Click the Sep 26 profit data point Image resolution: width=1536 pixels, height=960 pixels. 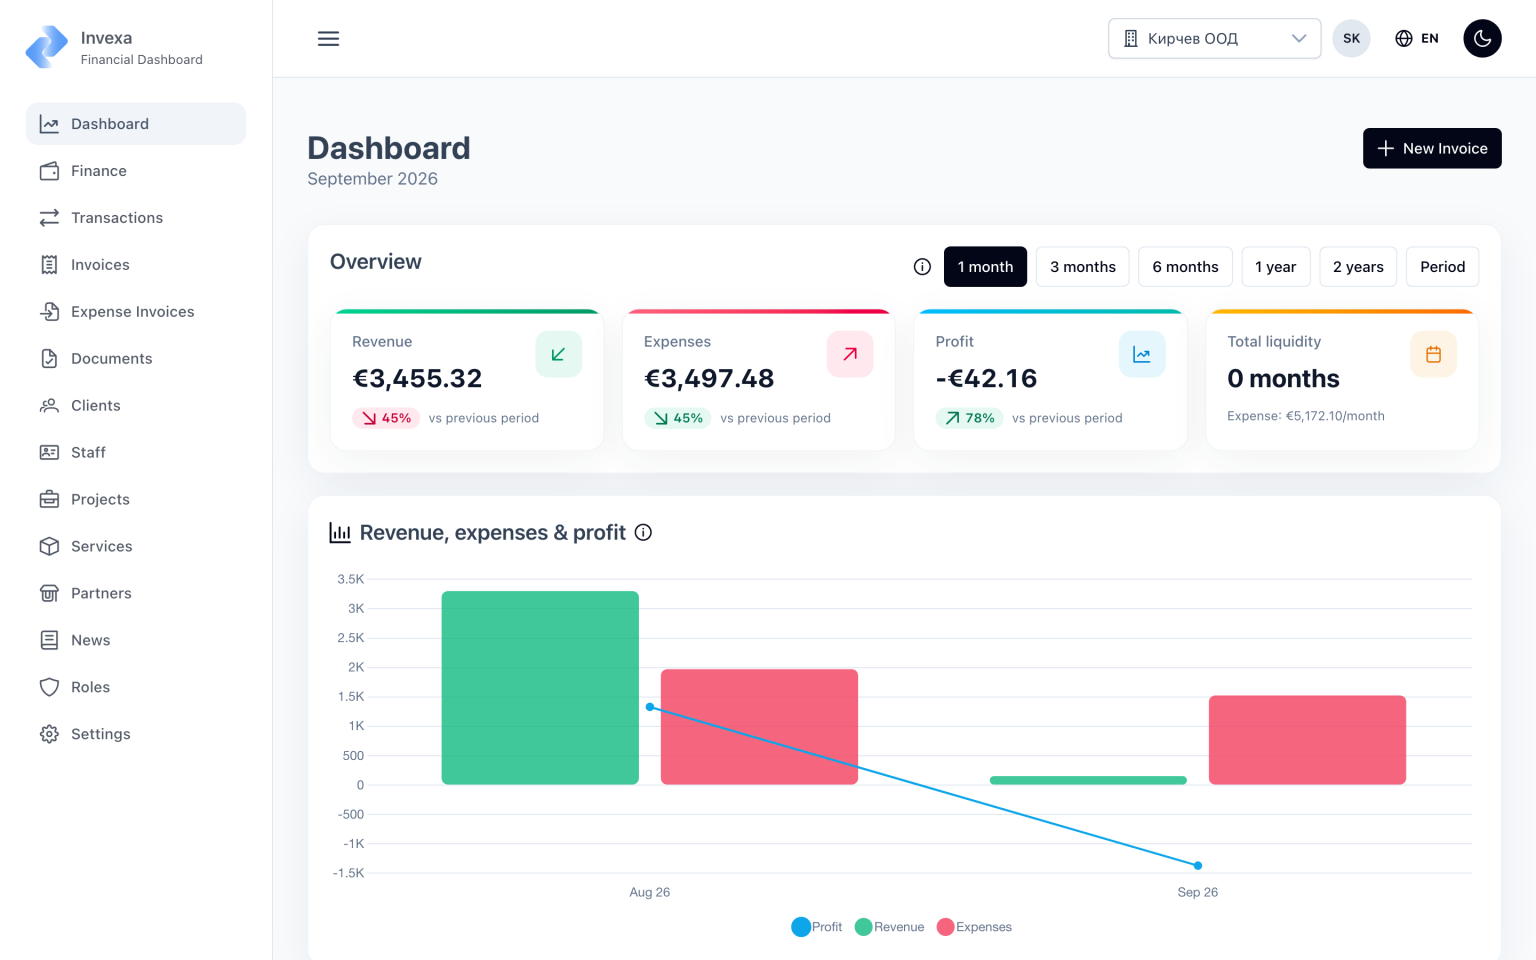(1198, 866)
